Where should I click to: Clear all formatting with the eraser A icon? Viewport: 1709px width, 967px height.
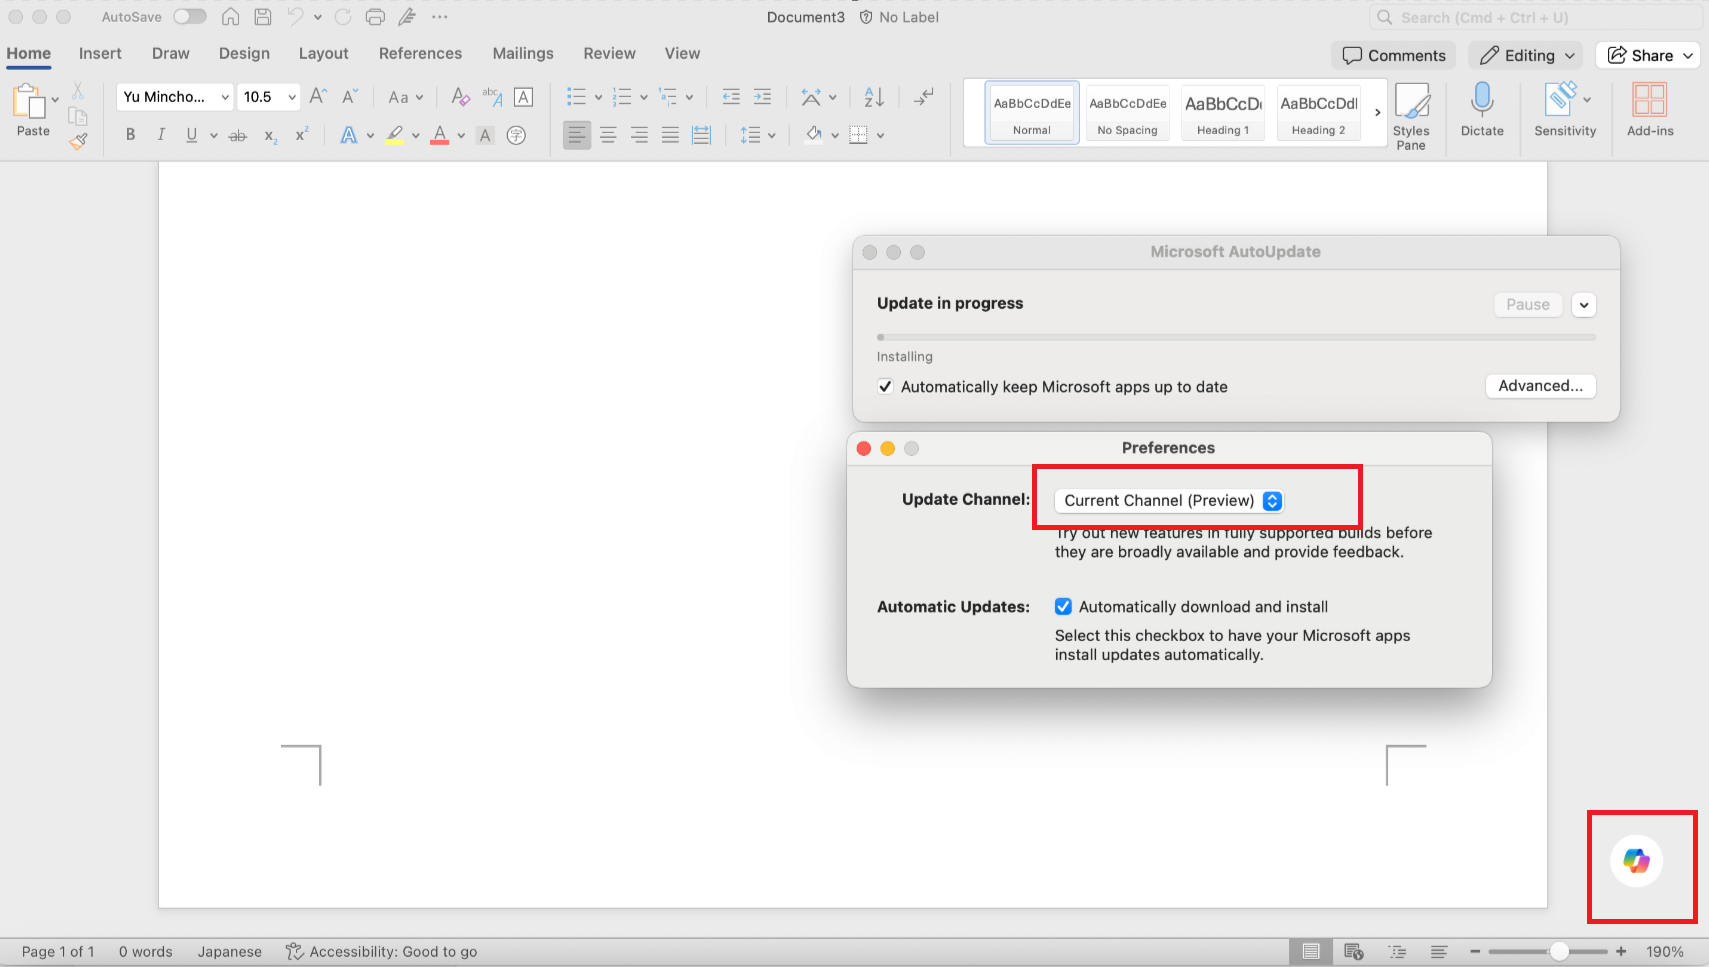[x=459, y=96]
